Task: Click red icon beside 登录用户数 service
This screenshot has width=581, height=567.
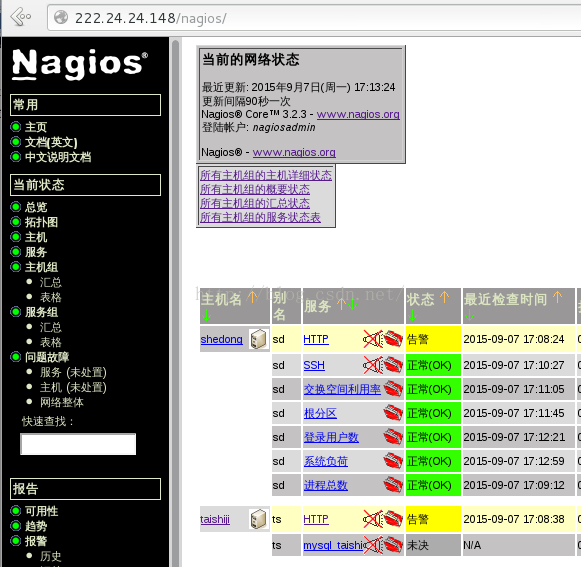Action: (x=394, y=437)
